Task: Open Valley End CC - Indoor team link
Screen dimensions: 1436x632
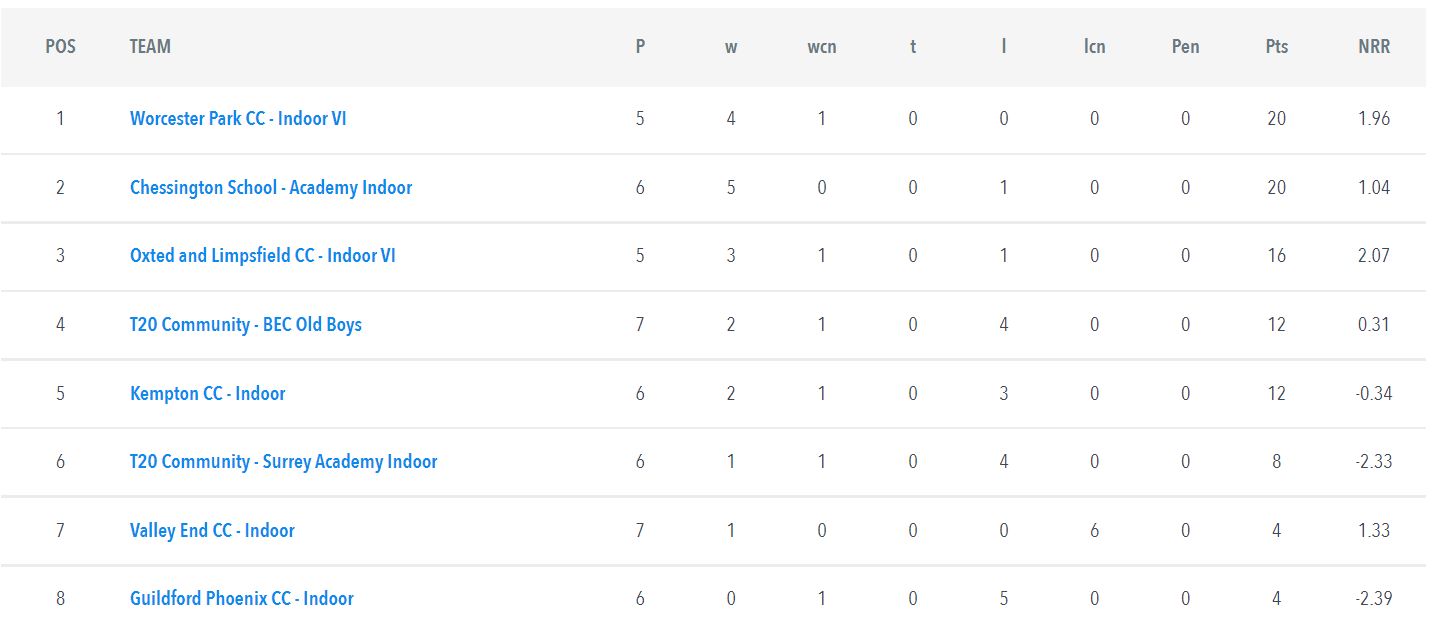Action: click(212, 530)
